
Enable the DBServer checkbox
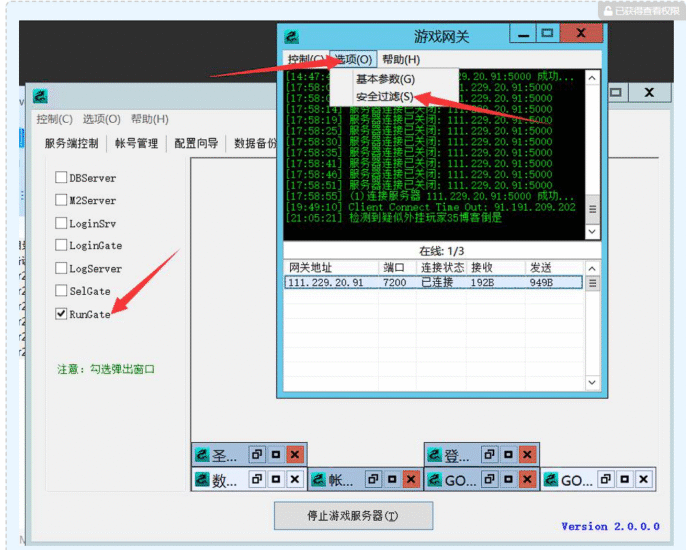(61, 177)
